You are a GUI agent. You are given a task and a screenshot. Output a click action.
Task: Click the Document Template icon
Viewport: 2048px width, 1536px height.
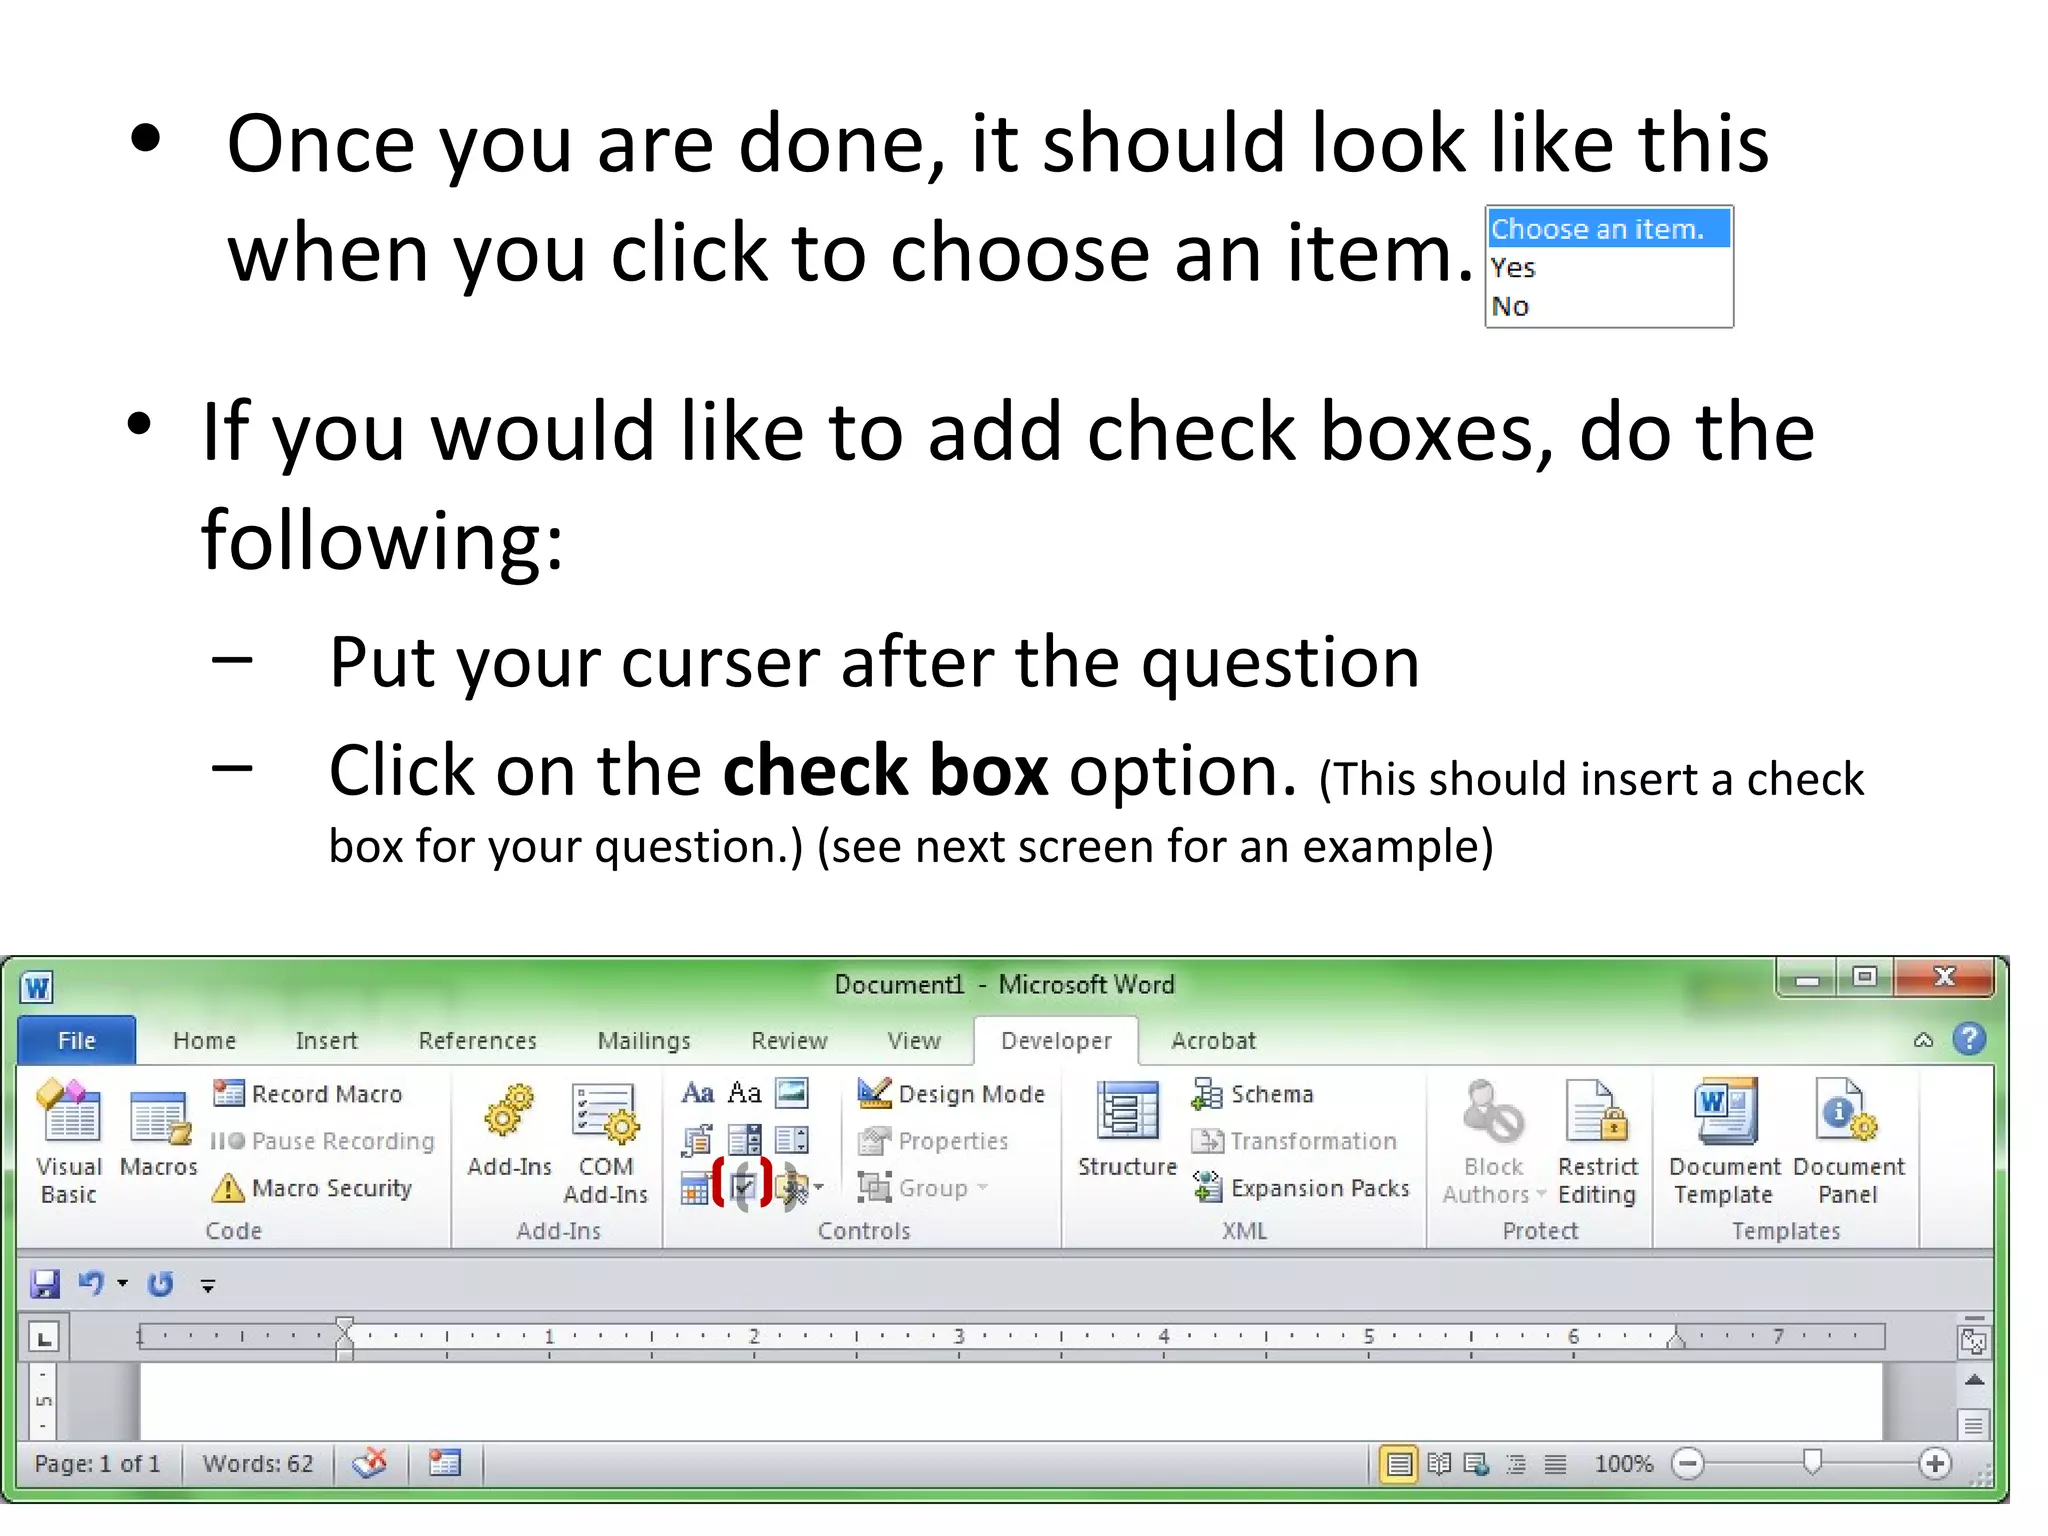[1724, 1140]
